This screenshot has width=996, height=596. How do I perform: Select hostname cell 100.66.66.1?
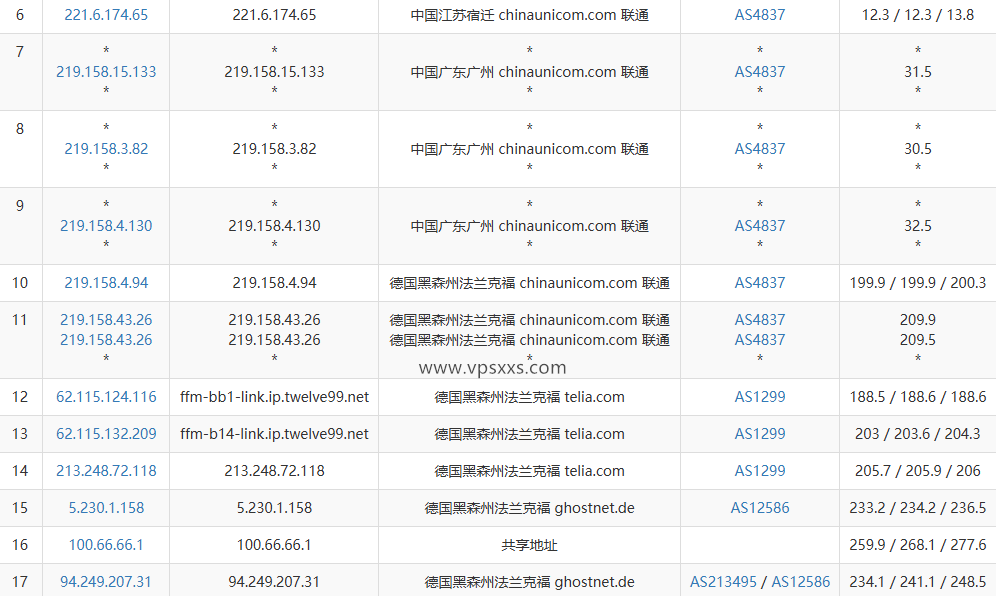[274, 545]
